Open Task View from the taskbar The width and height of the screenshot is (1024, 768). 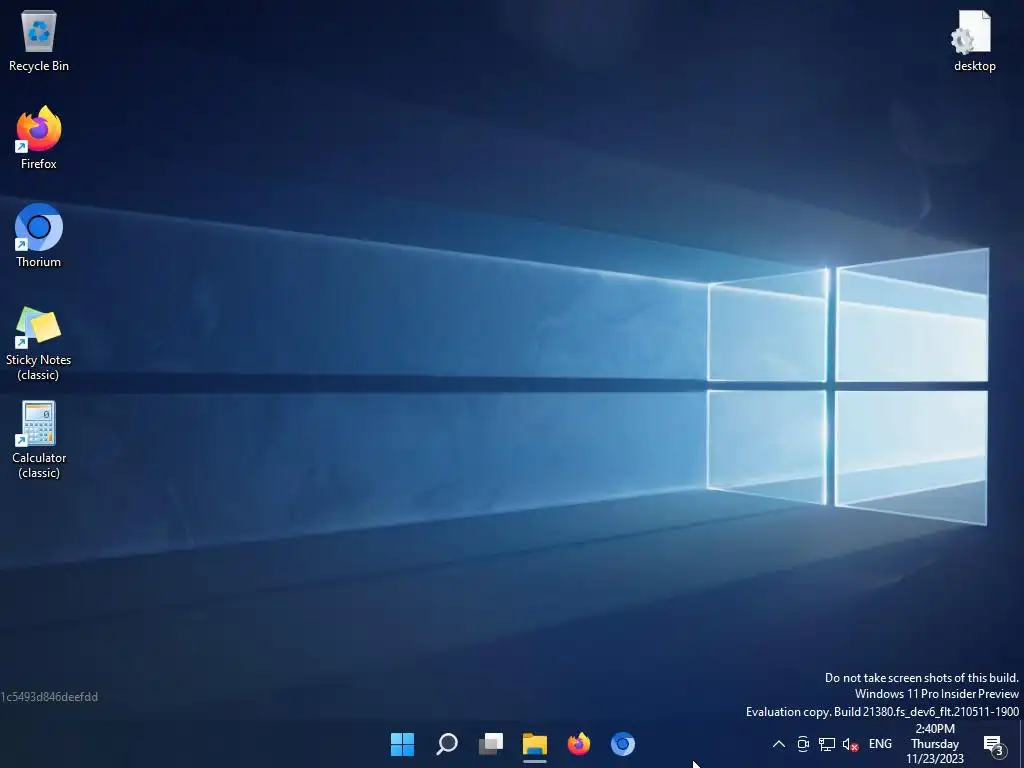[x=490, y=744]
